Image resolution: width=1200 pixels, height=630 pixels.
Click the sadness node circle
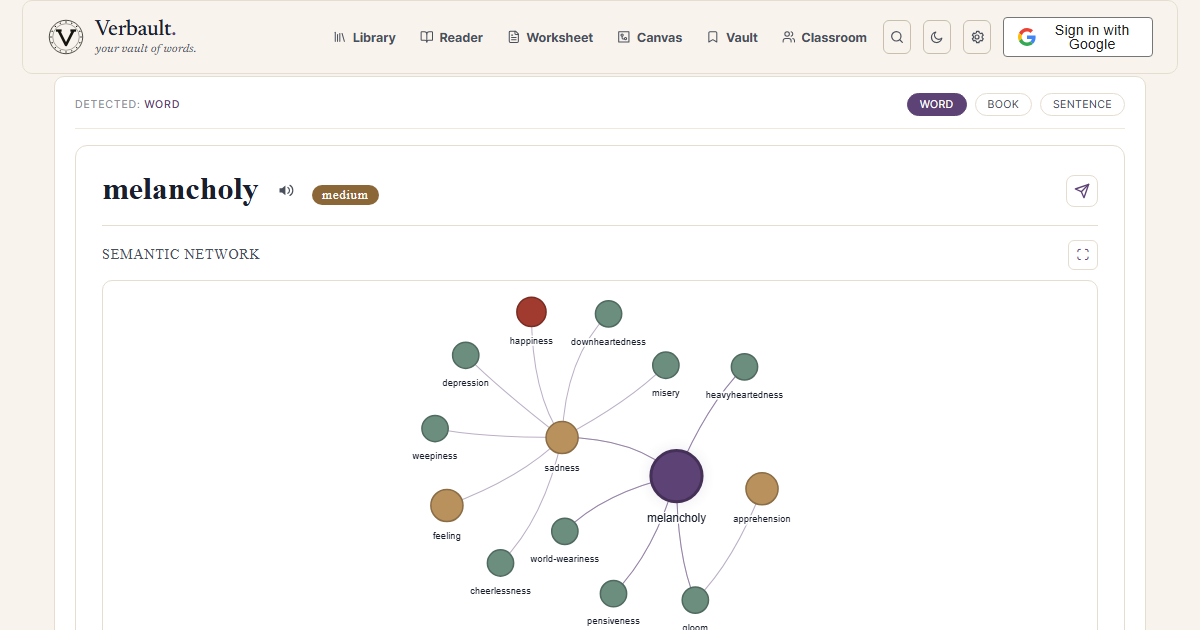562,437
